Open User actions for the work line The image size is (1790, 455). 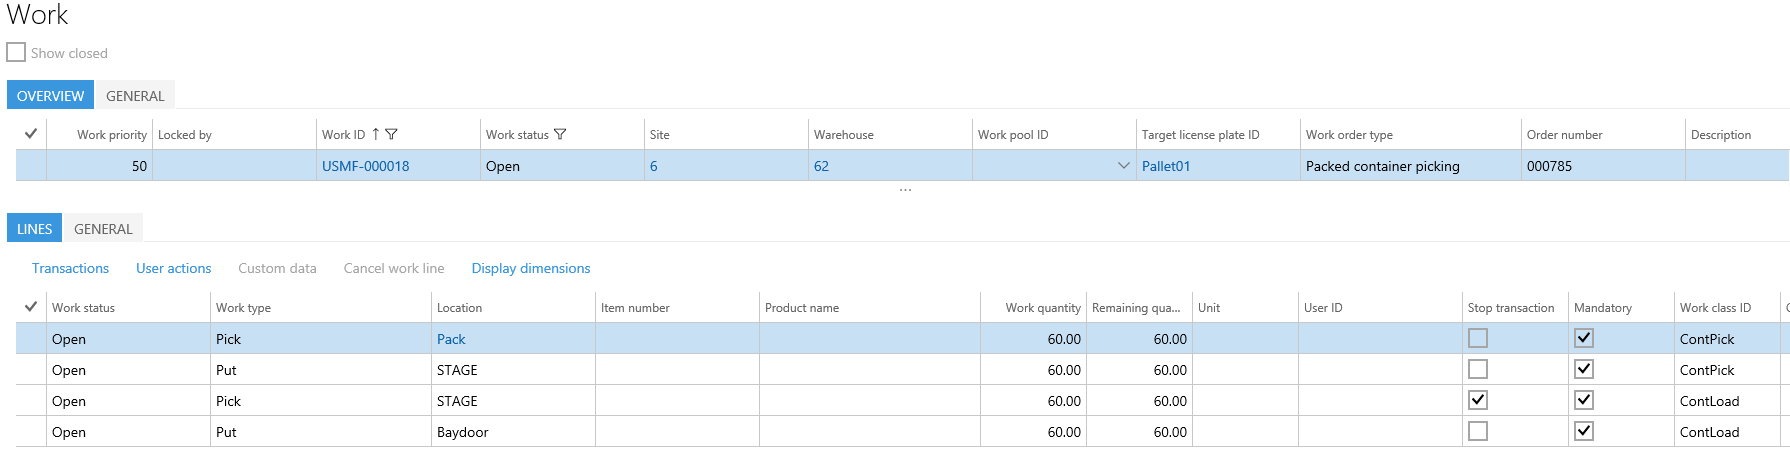173,268
